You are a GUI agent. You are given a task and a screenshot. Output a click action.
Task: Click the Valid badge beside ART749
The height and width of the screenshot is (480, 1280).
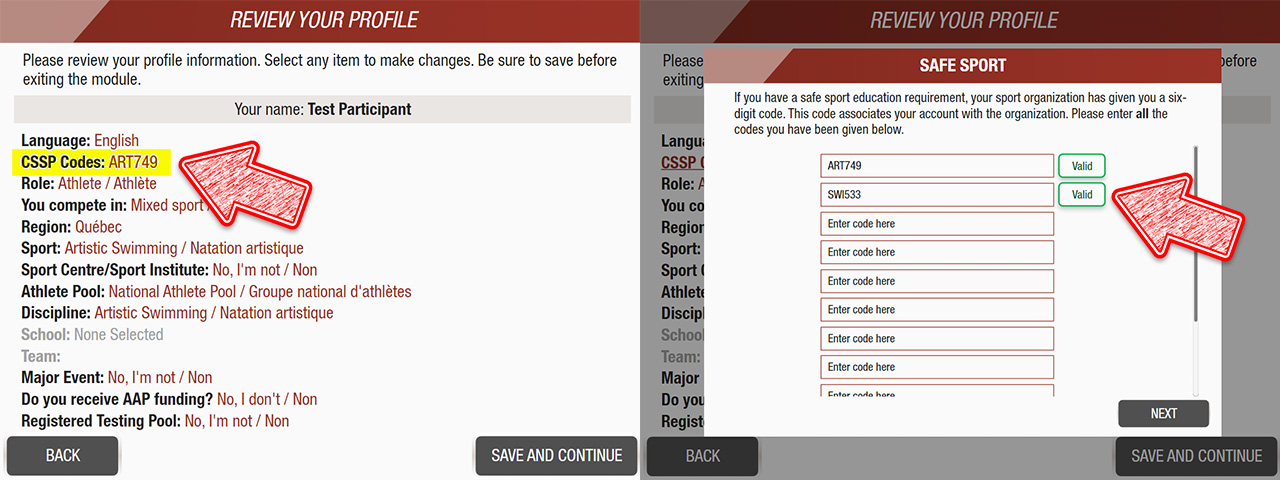(1082, 166)
